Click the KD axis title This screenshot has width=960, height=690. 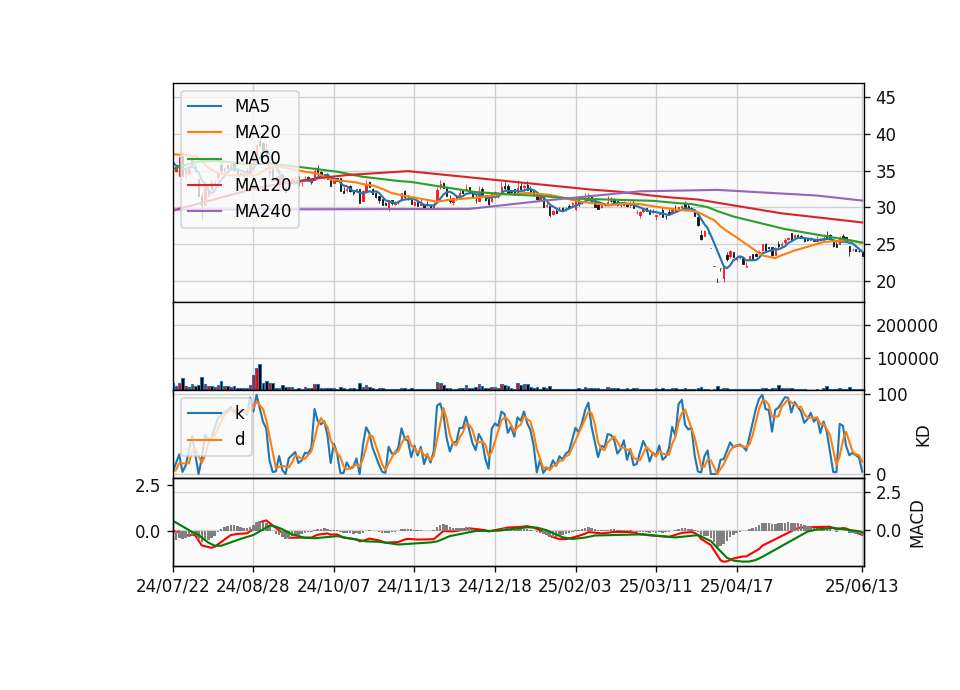(x=923, y=437)
